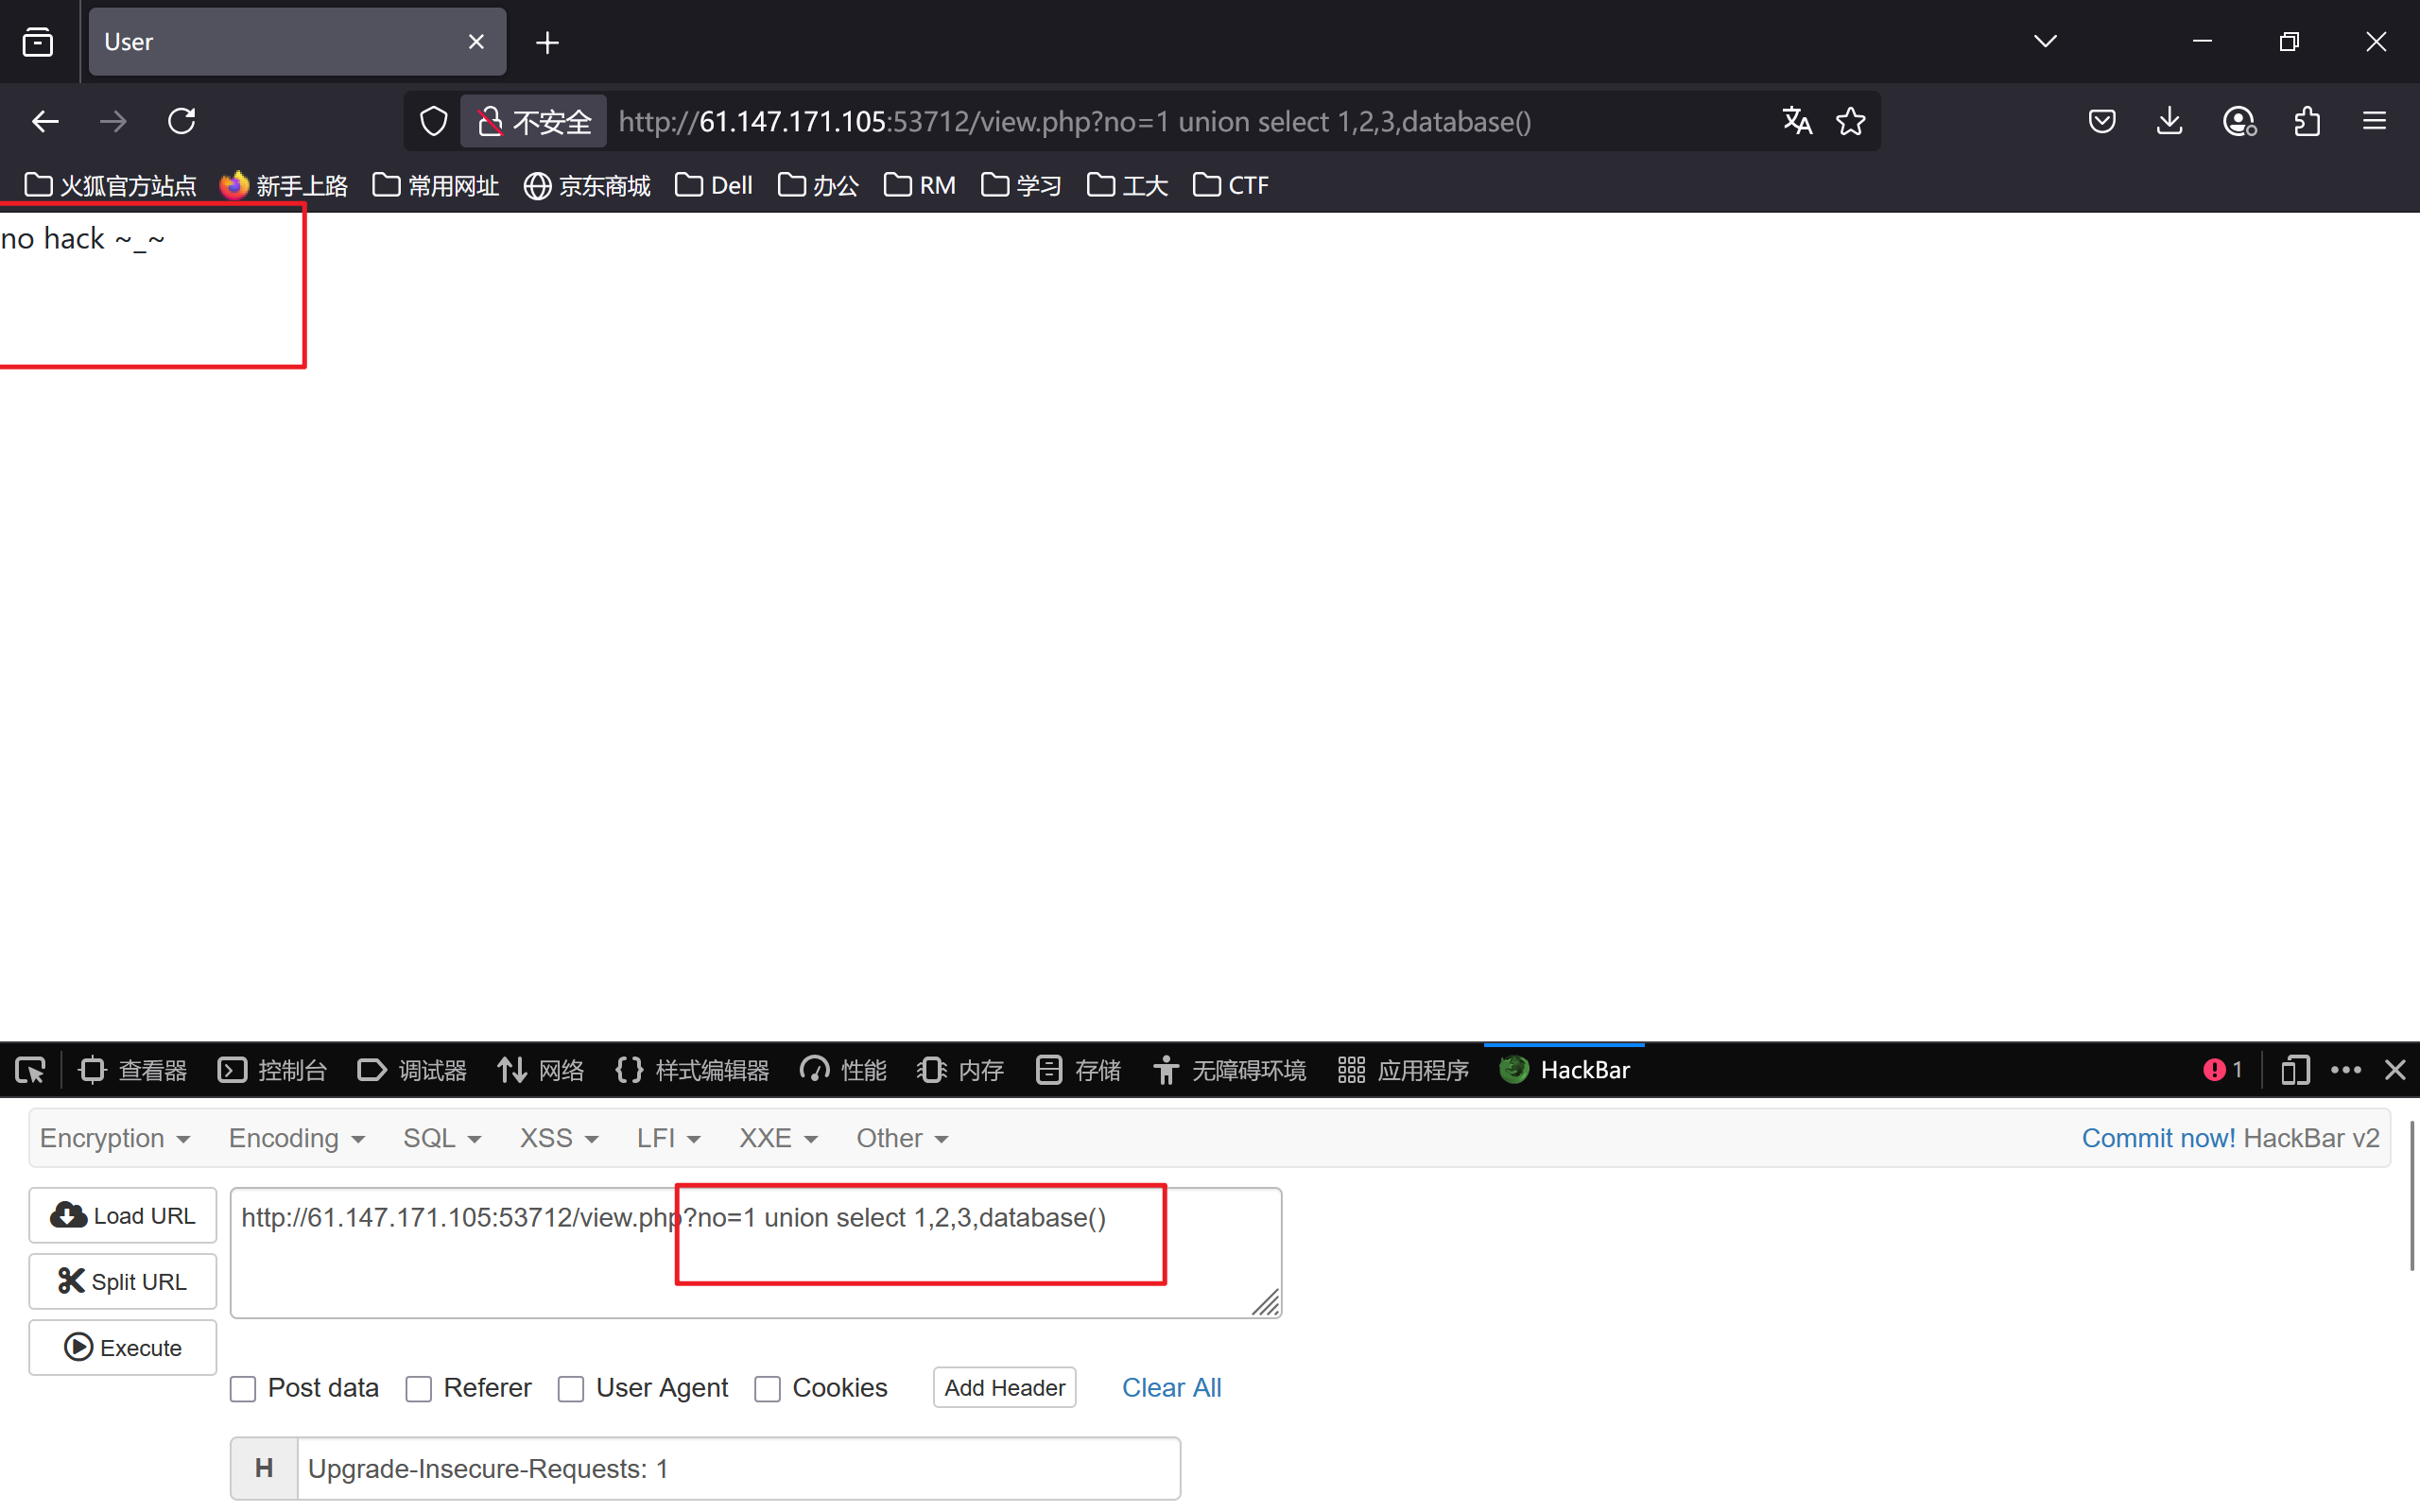The width and height of the screenshot is (2420, 1512).
Task: Switch to the 控制台 console tab
Action: [x=272, y=1070]
